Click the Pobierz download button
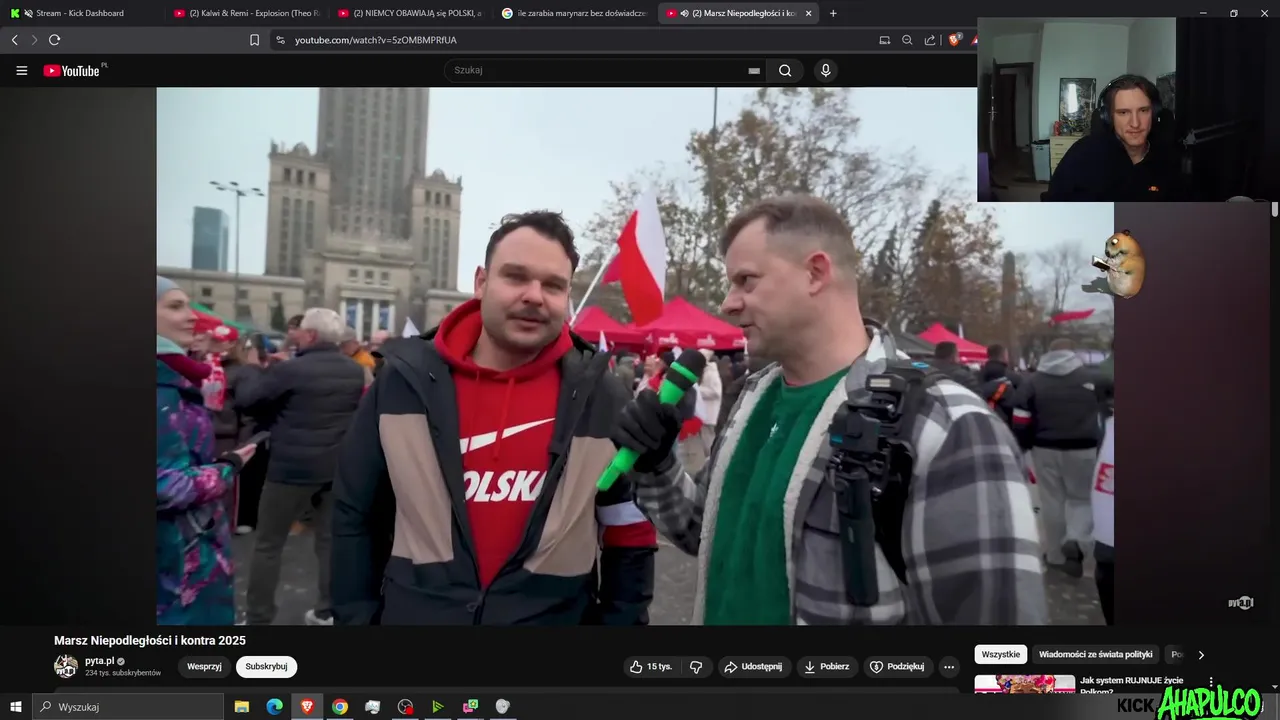Image resolution: width=1280 pixels, height=720 pixels. point(827,667)
